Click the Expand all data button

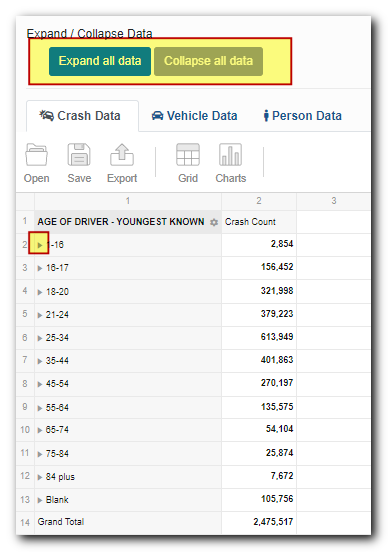pyautogui.click(x=100, y=61)
